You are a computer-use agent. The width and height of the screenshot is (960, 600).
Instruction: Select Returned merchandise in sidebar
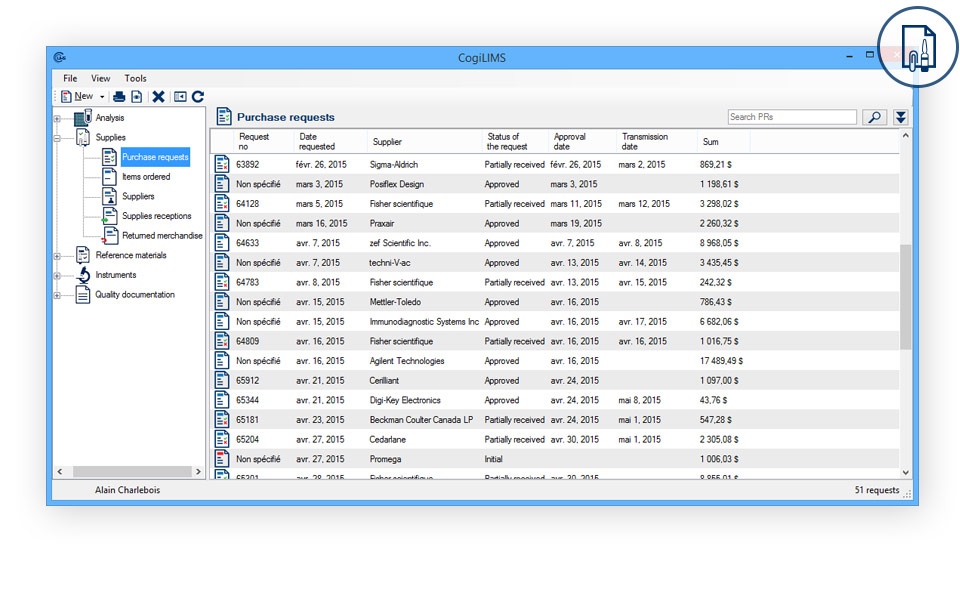tap(162, 236)
